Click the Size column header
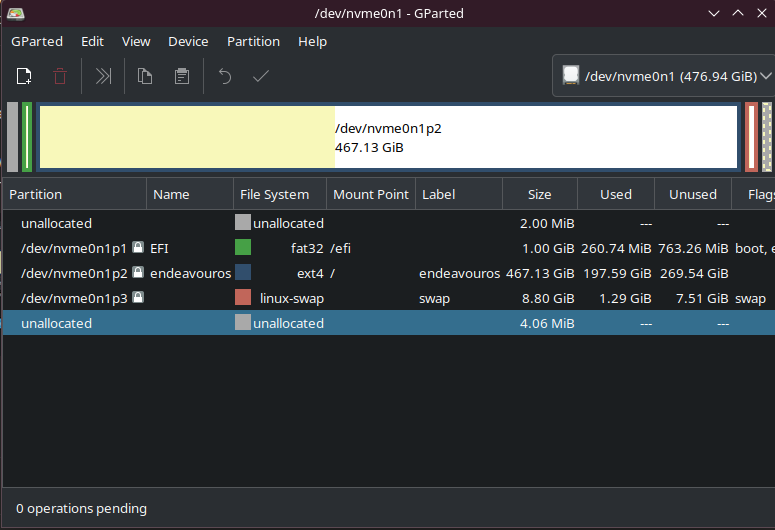Screen dimensions: 775x530 [540, 194]
